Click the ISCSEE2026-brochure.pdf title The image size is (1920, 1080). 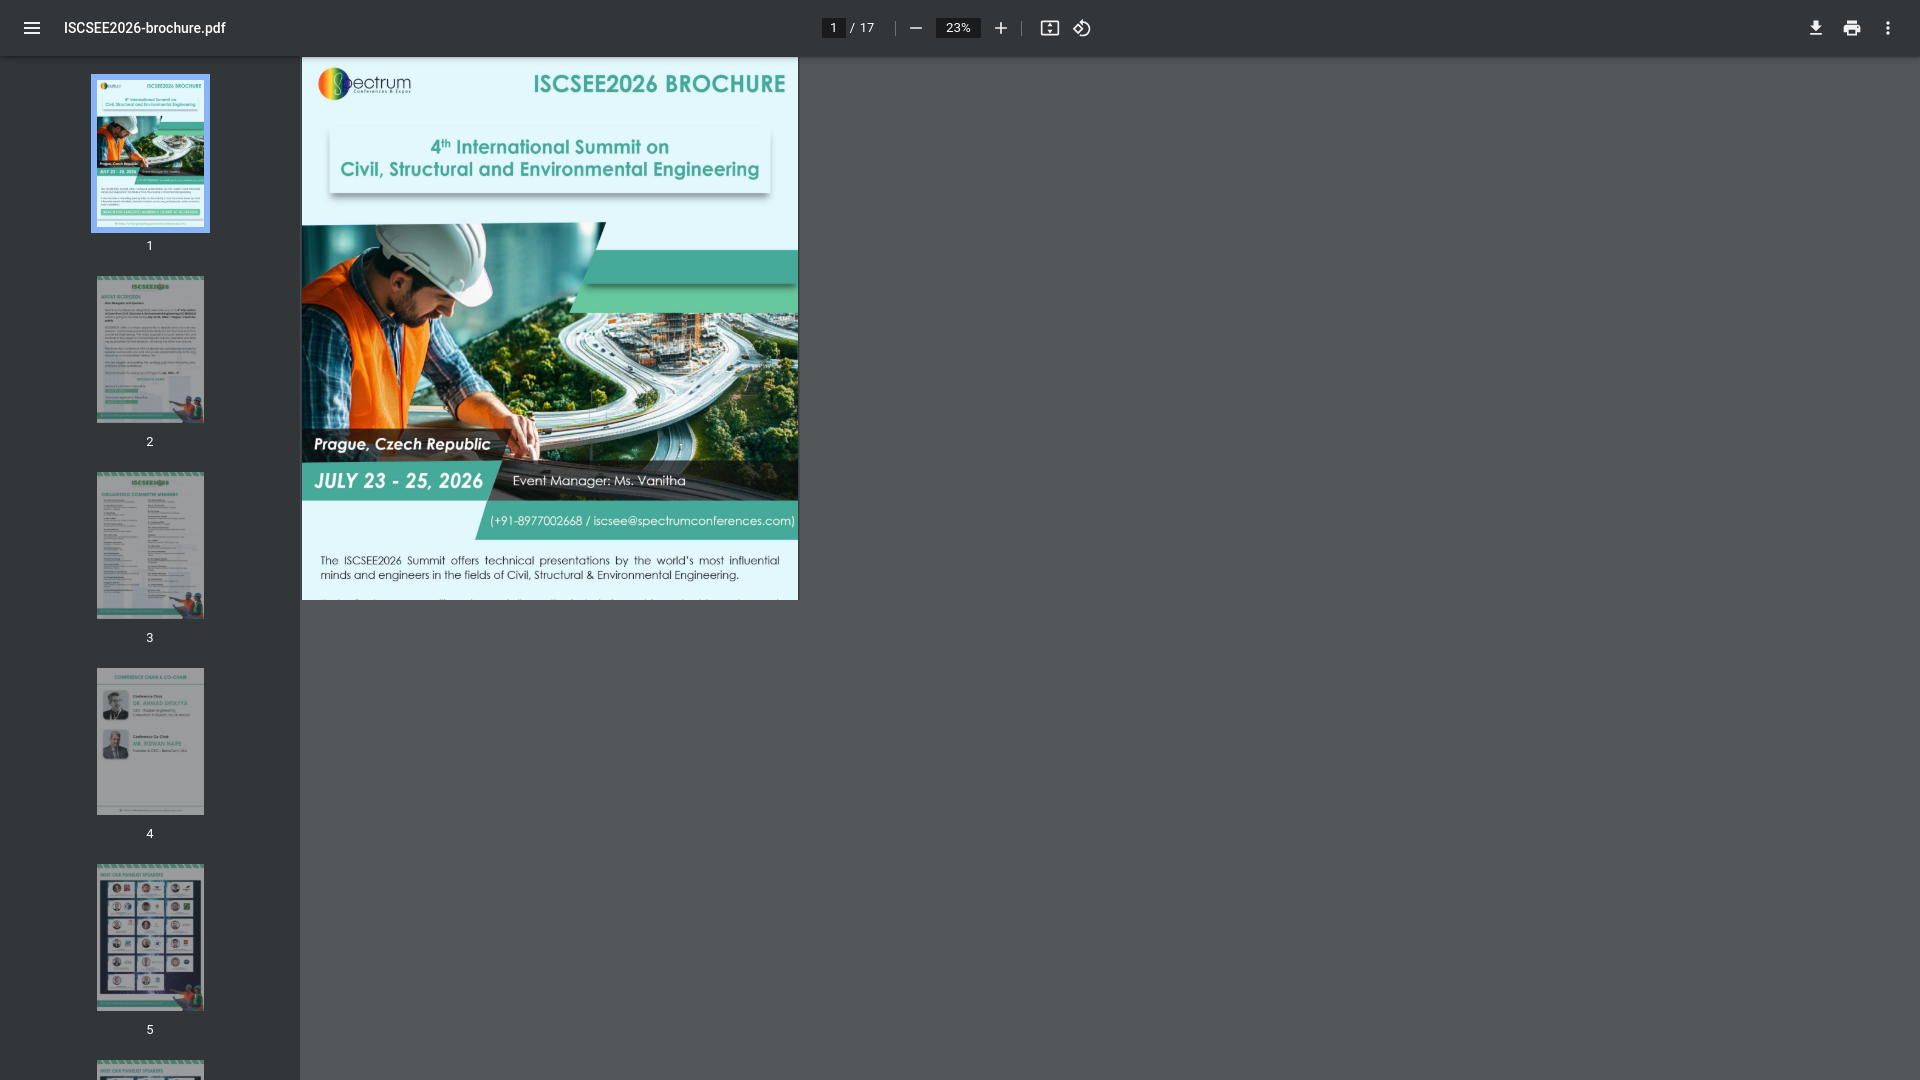coord(145,28)
